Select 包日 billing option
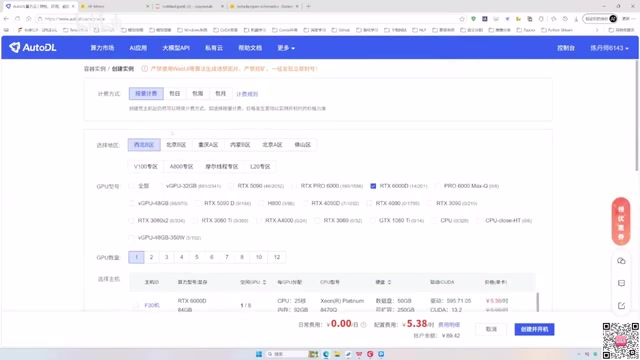Screen dimensions: 640x360 [x=175, y=93]
